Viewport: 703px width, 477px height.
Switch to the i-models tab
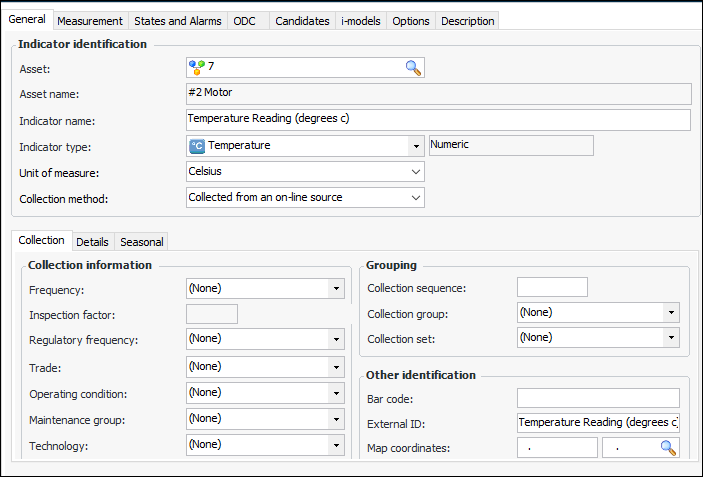[x=360, y=21]
